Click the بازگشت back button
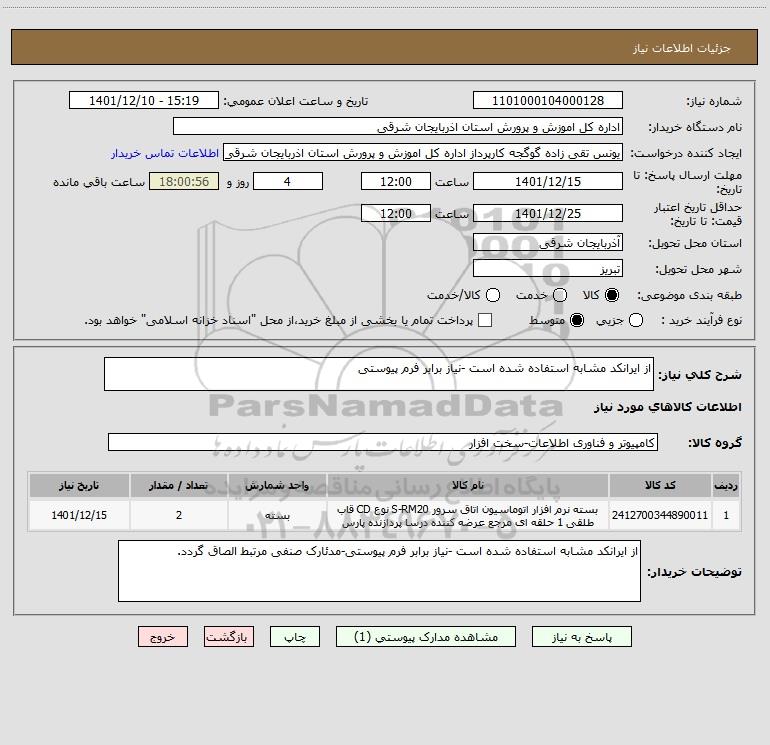Viewport: 770px width, 745px height. pyautogui.click(x=229, y=637)
